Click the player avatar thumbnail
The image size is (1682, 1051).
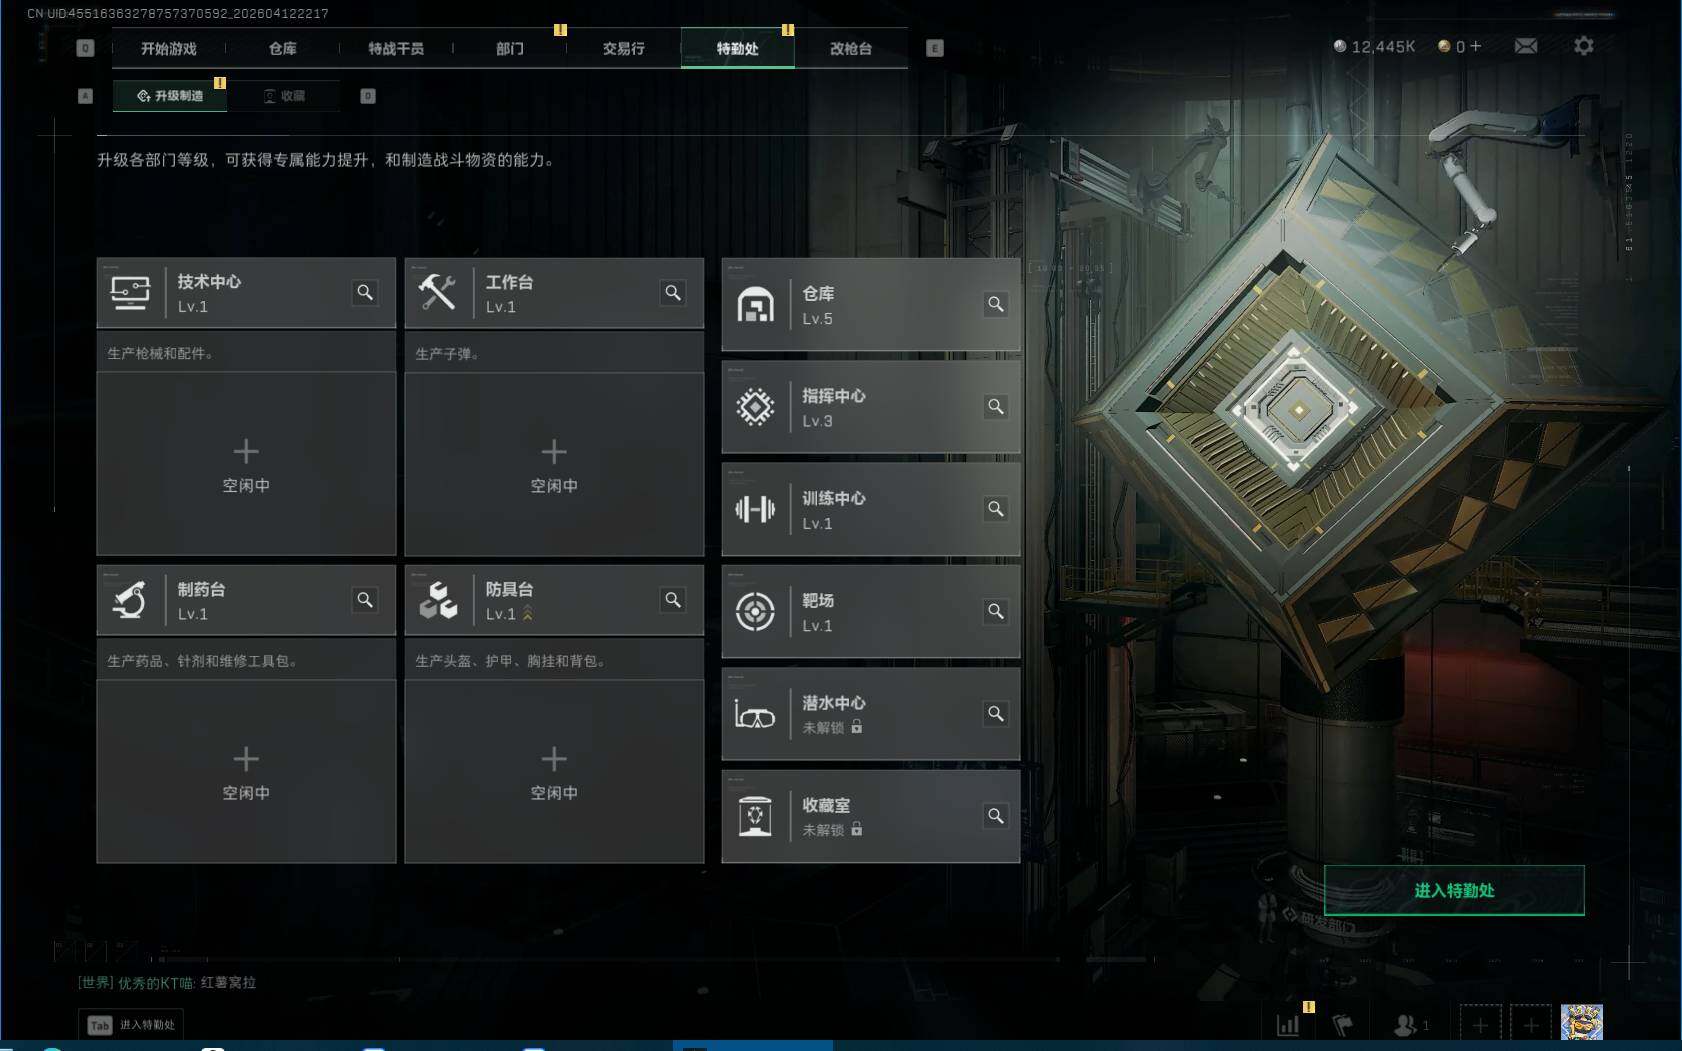click(x=1581, y=1023)
